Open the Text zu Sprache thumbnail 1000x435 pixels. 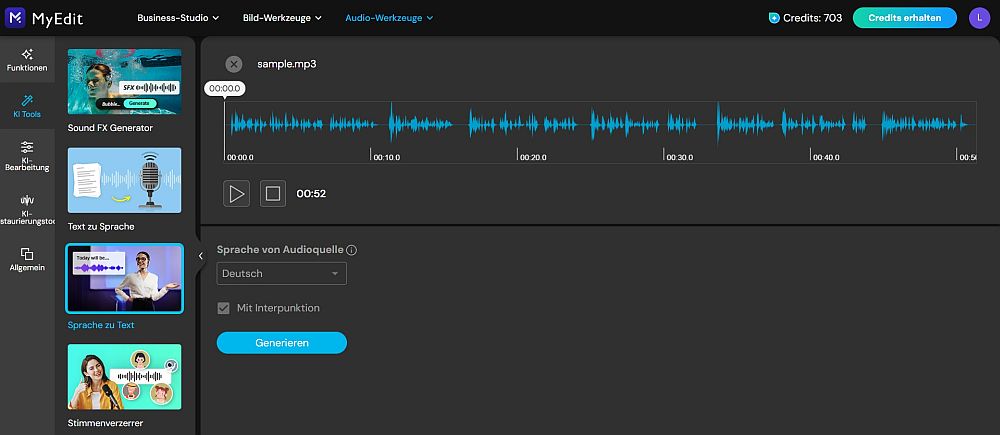coord(124,180)
